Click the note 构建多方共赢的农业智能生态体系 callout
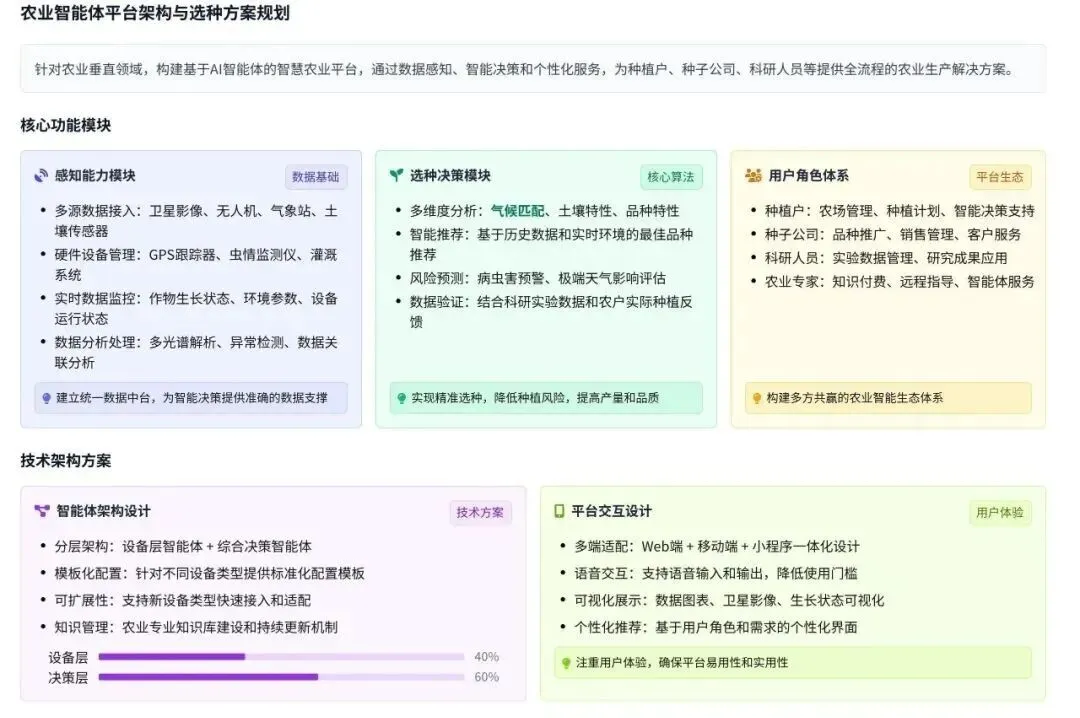This screenshot has width=1080, height=718. (888, 398)
